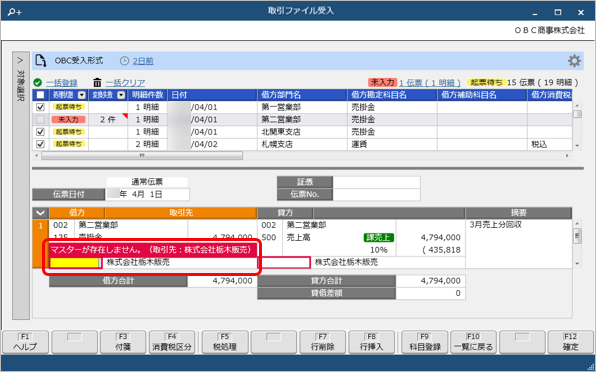
Task: Click the F4 消費税区分 button
Action: click(x=172, y=342)
